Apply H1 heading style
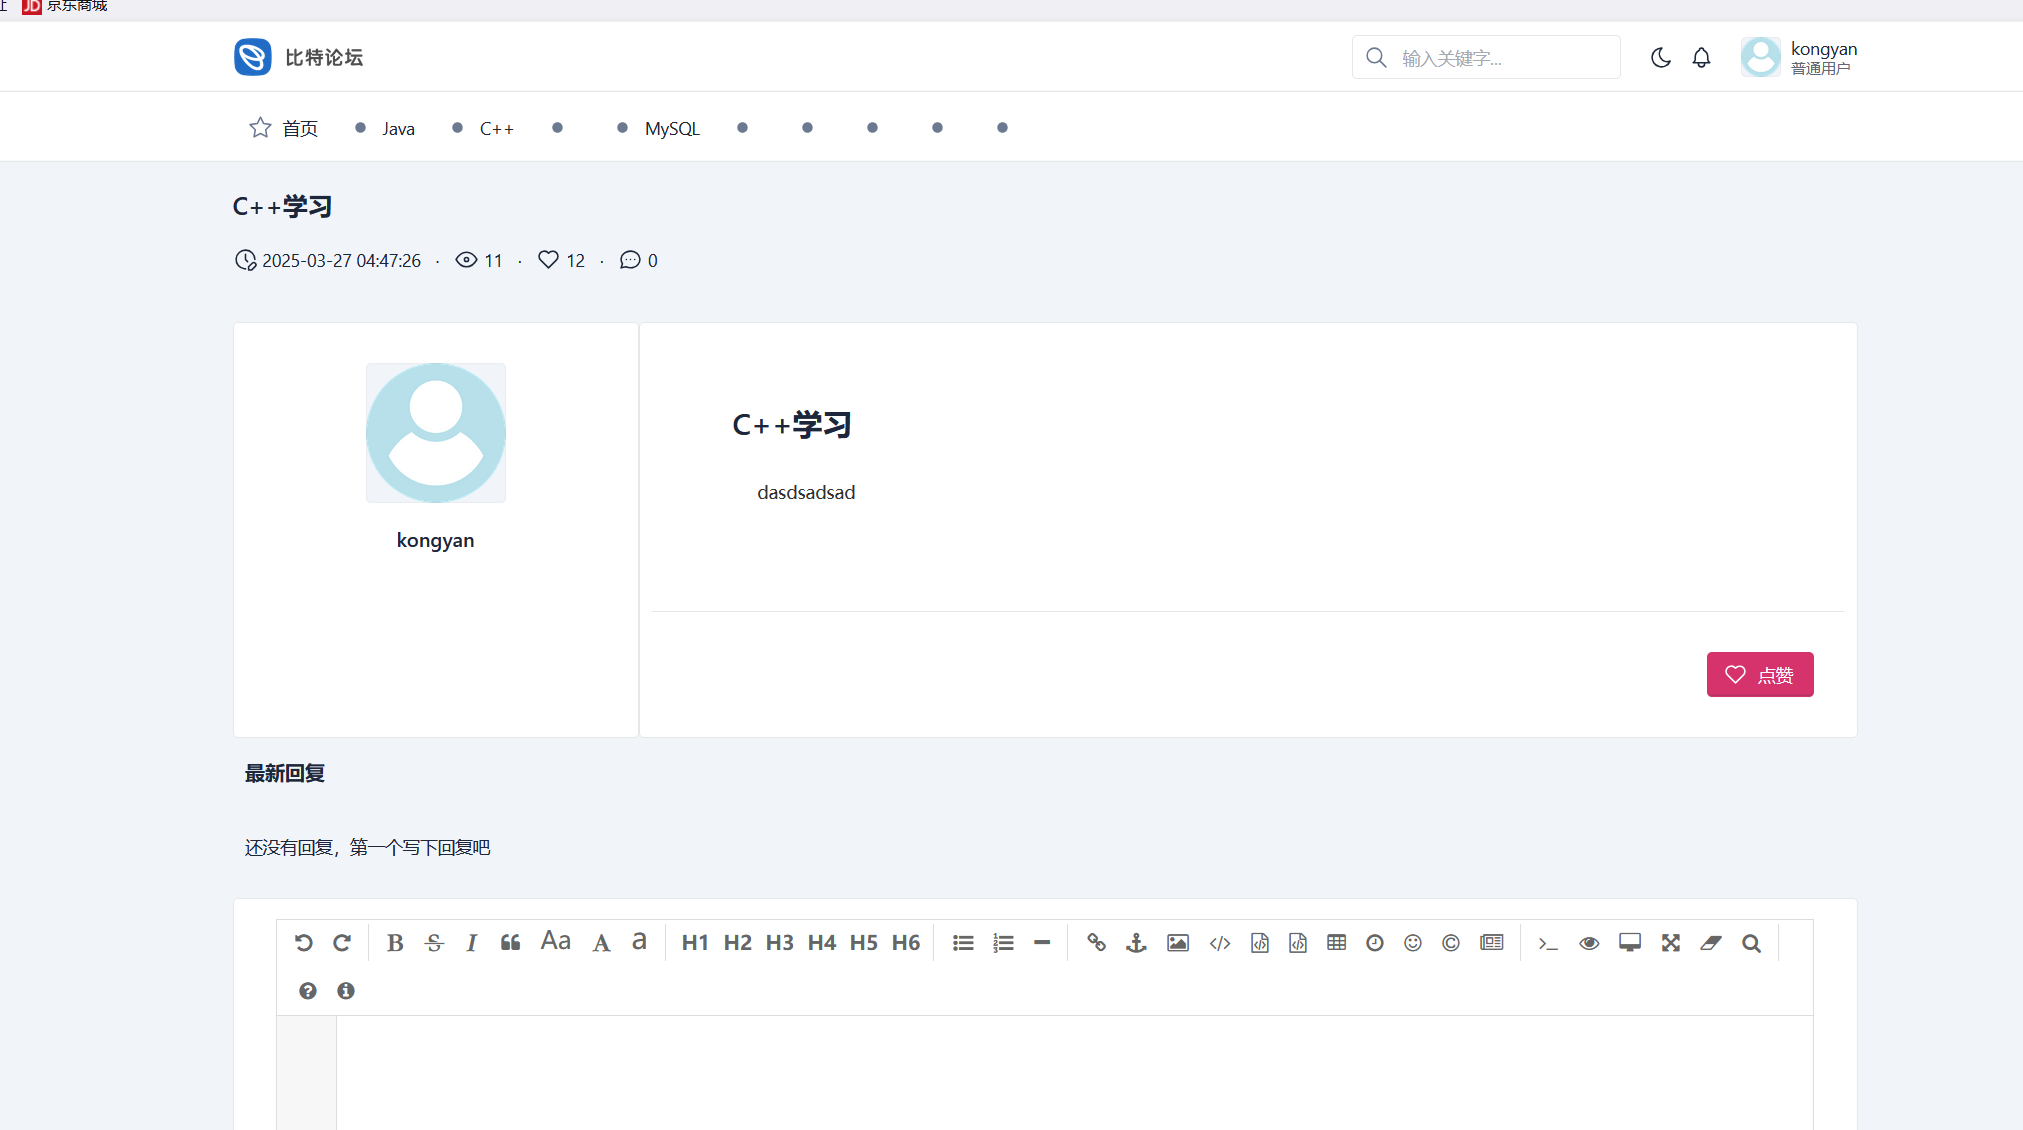2023x1130 pixels. 694,943
